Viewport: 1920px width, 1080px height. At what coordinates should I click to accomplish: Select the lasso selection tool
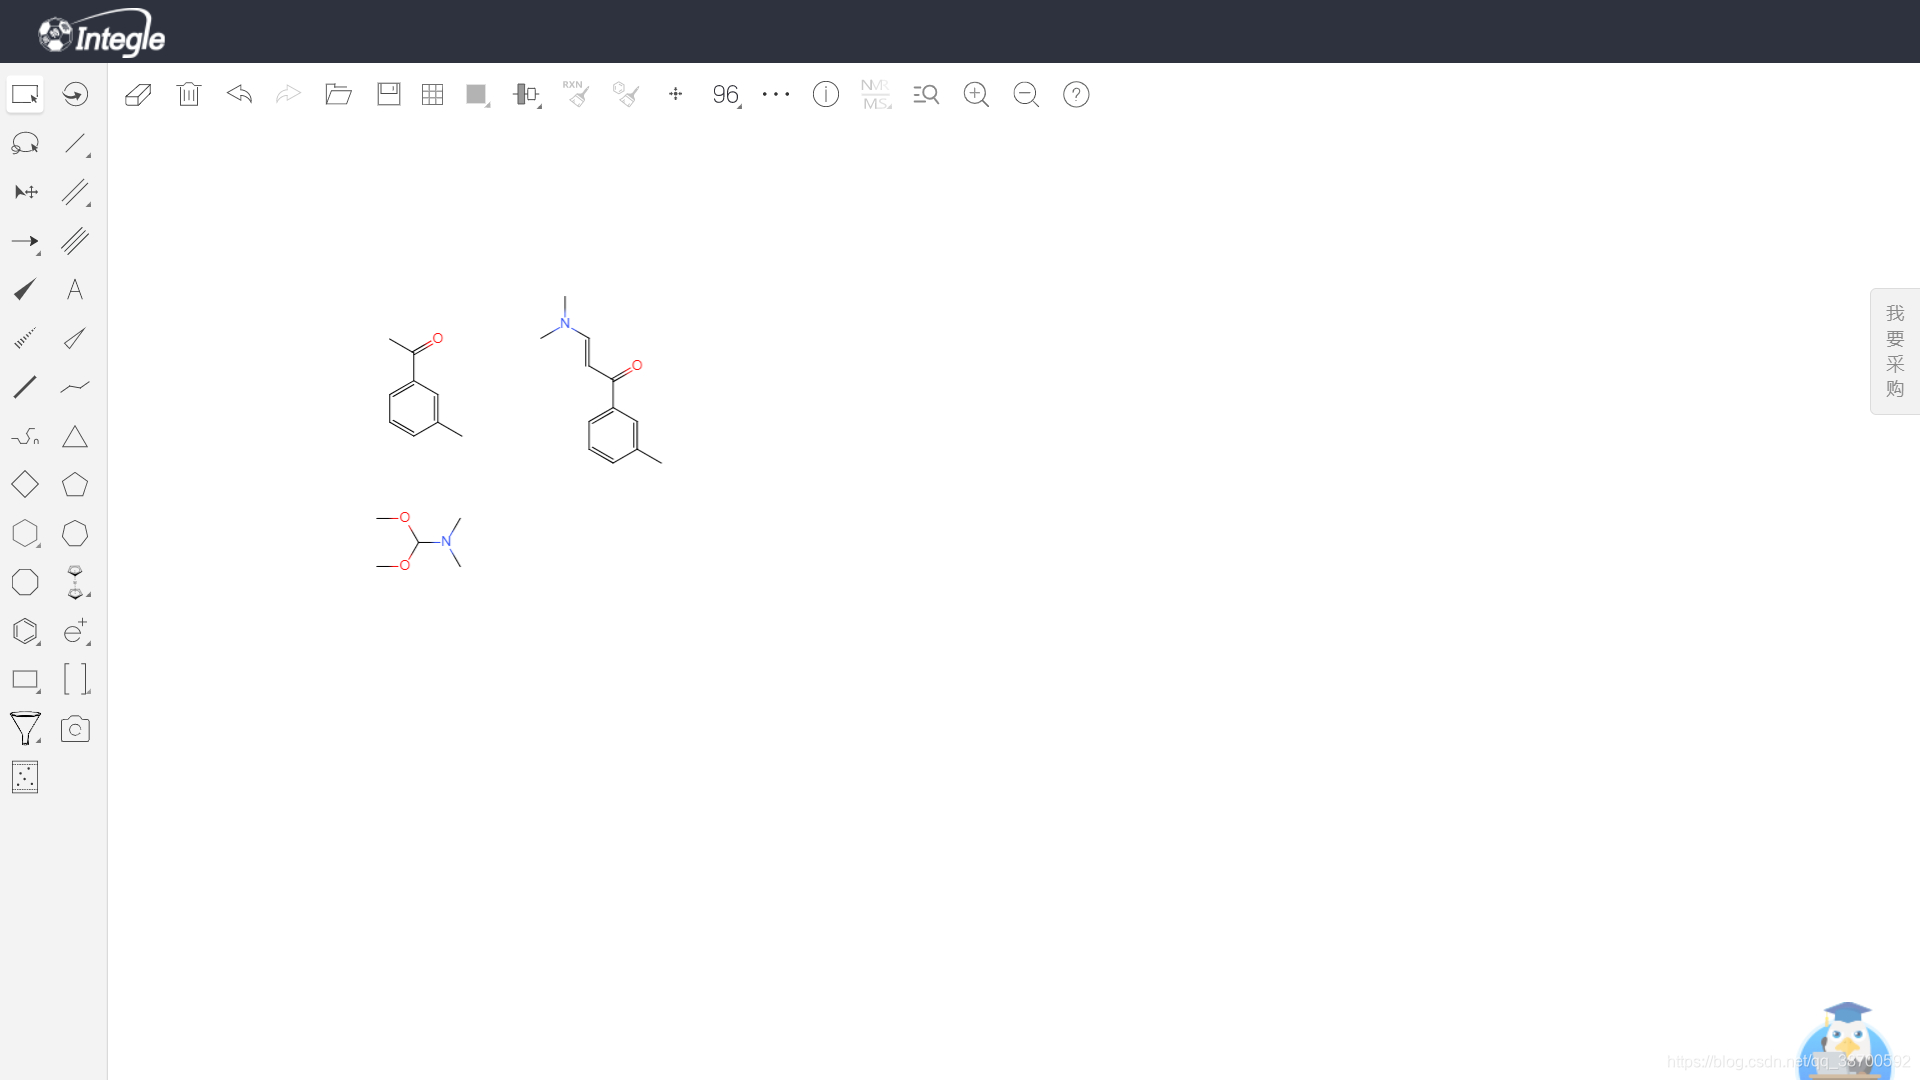click(x=25, y=144)
